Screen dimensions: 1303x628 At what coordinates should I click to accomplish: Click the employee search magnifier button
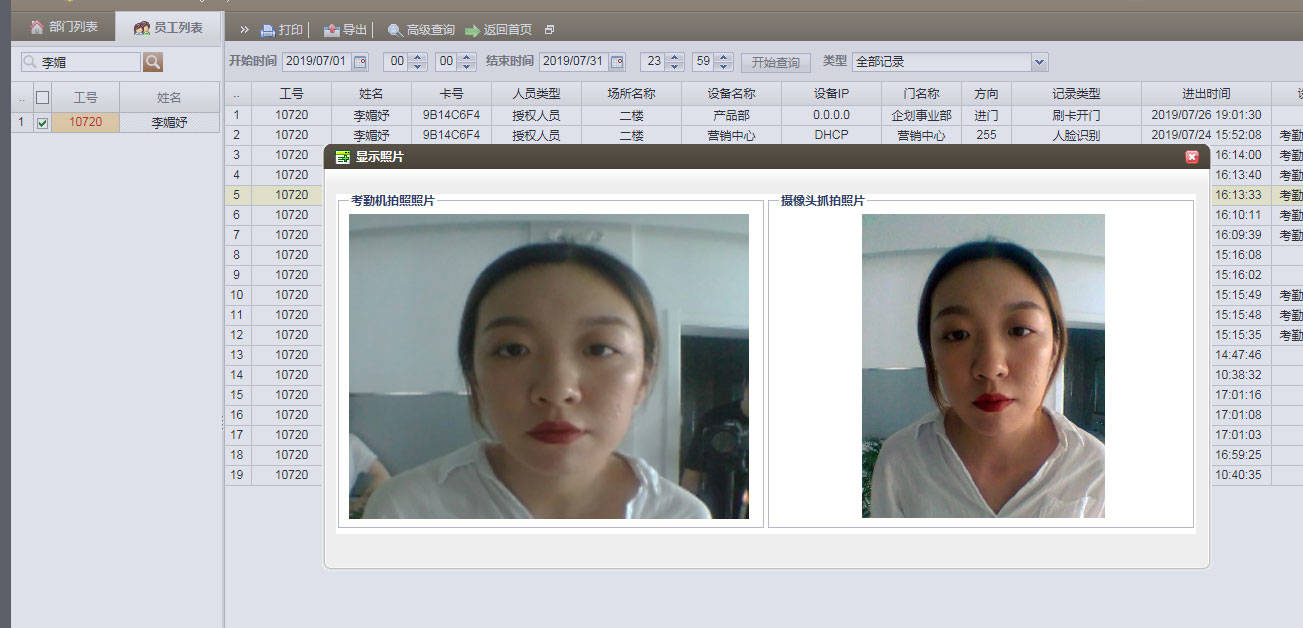click(x=153, y=62)
